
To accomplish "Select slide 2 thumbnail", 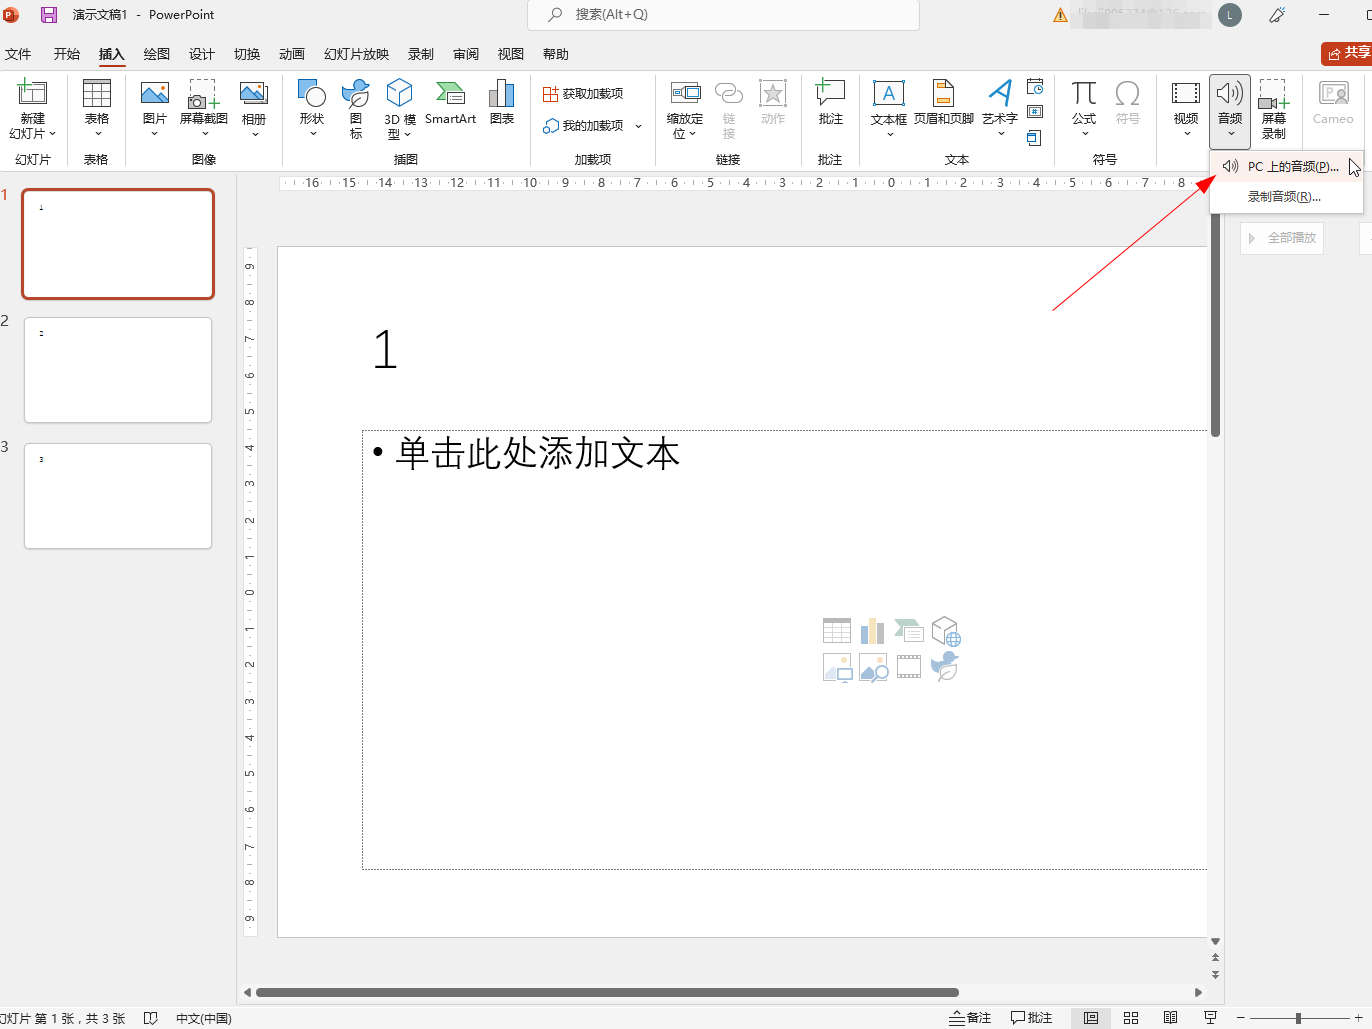I will pyautogui.click(x=118, y=370).
